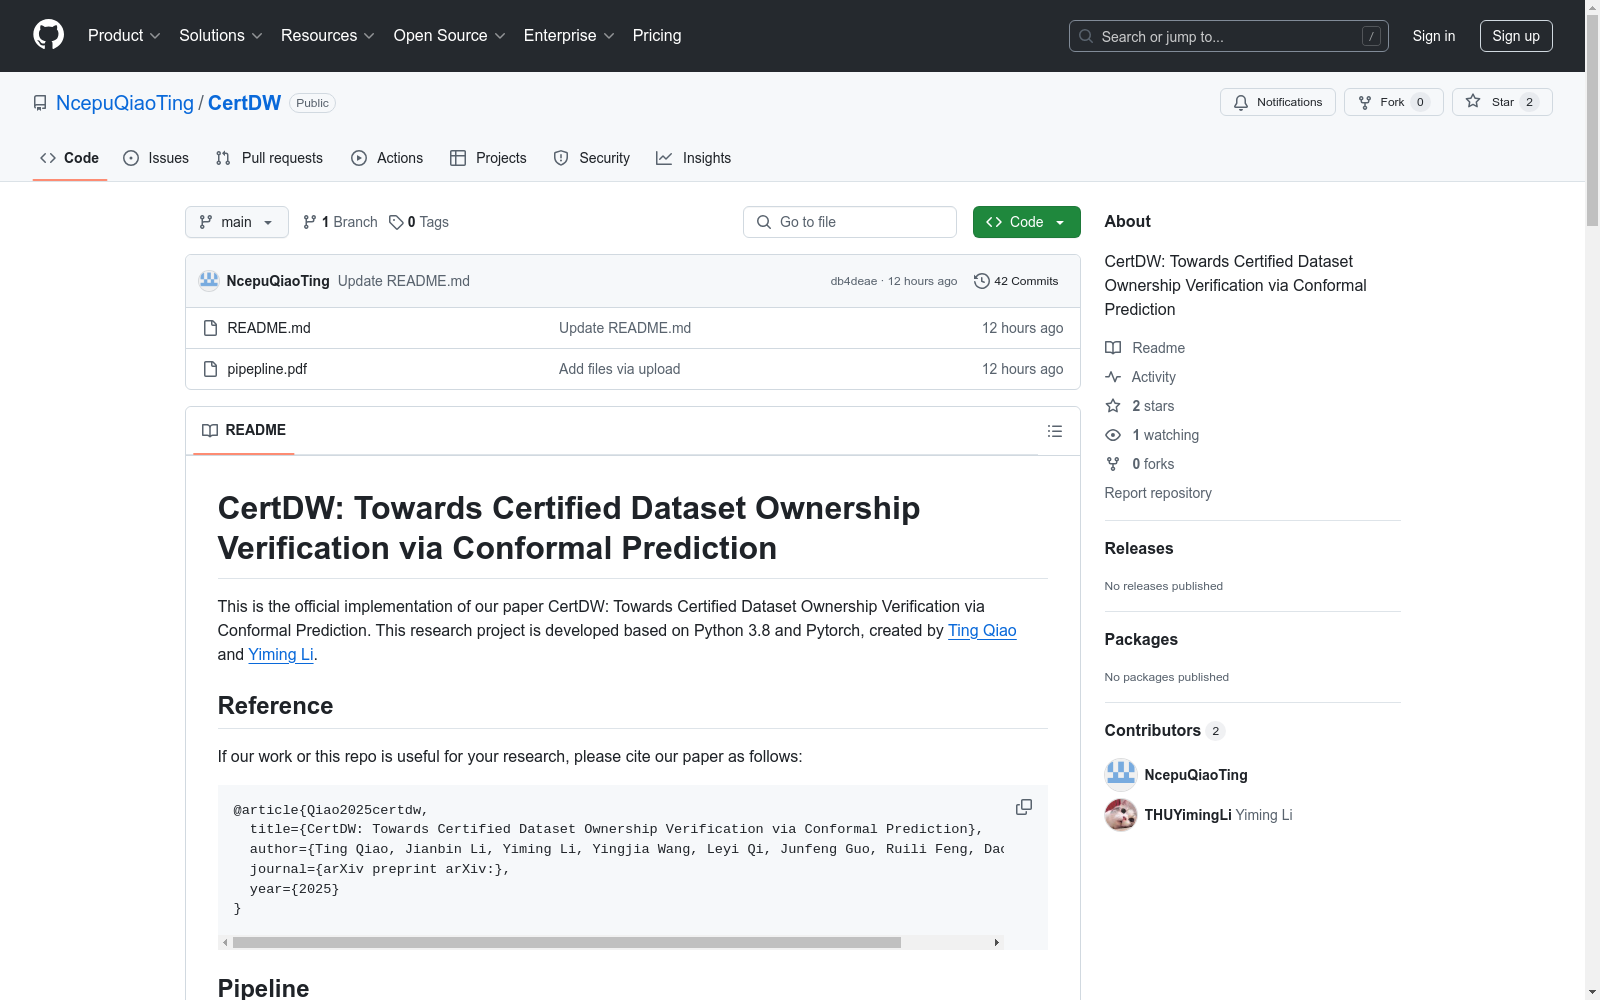This screenshot has height=1000, width=1600.
Task: View 42 Commits history
Action: pyautogui.click(x=1016, y=281)
